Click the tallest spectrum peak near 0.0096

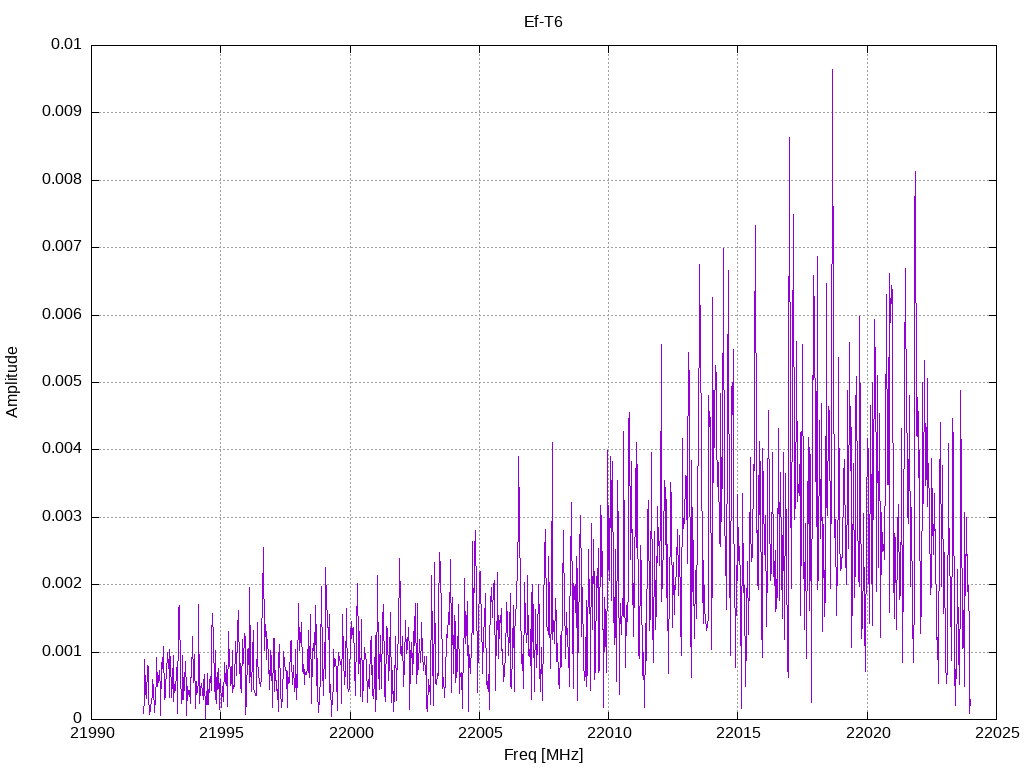pos(832,70)
